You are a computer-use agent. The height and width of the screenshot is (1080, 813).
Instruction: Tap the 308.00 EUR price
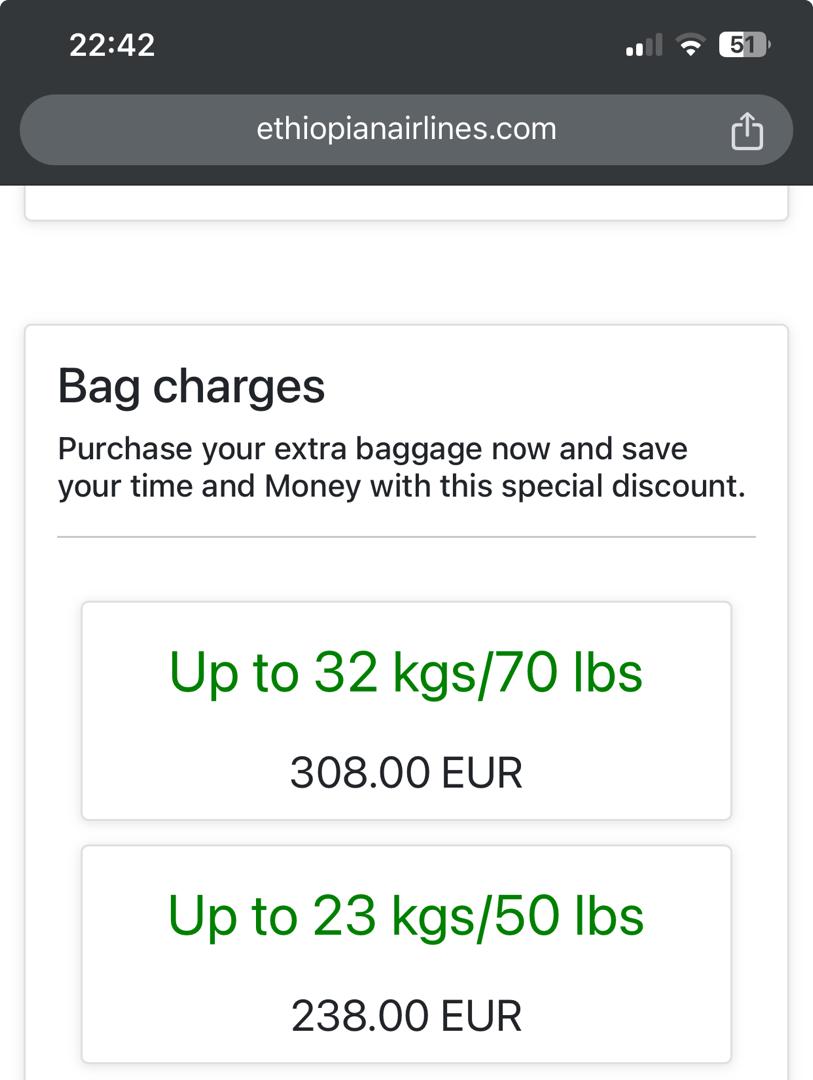tap(406, 773)
